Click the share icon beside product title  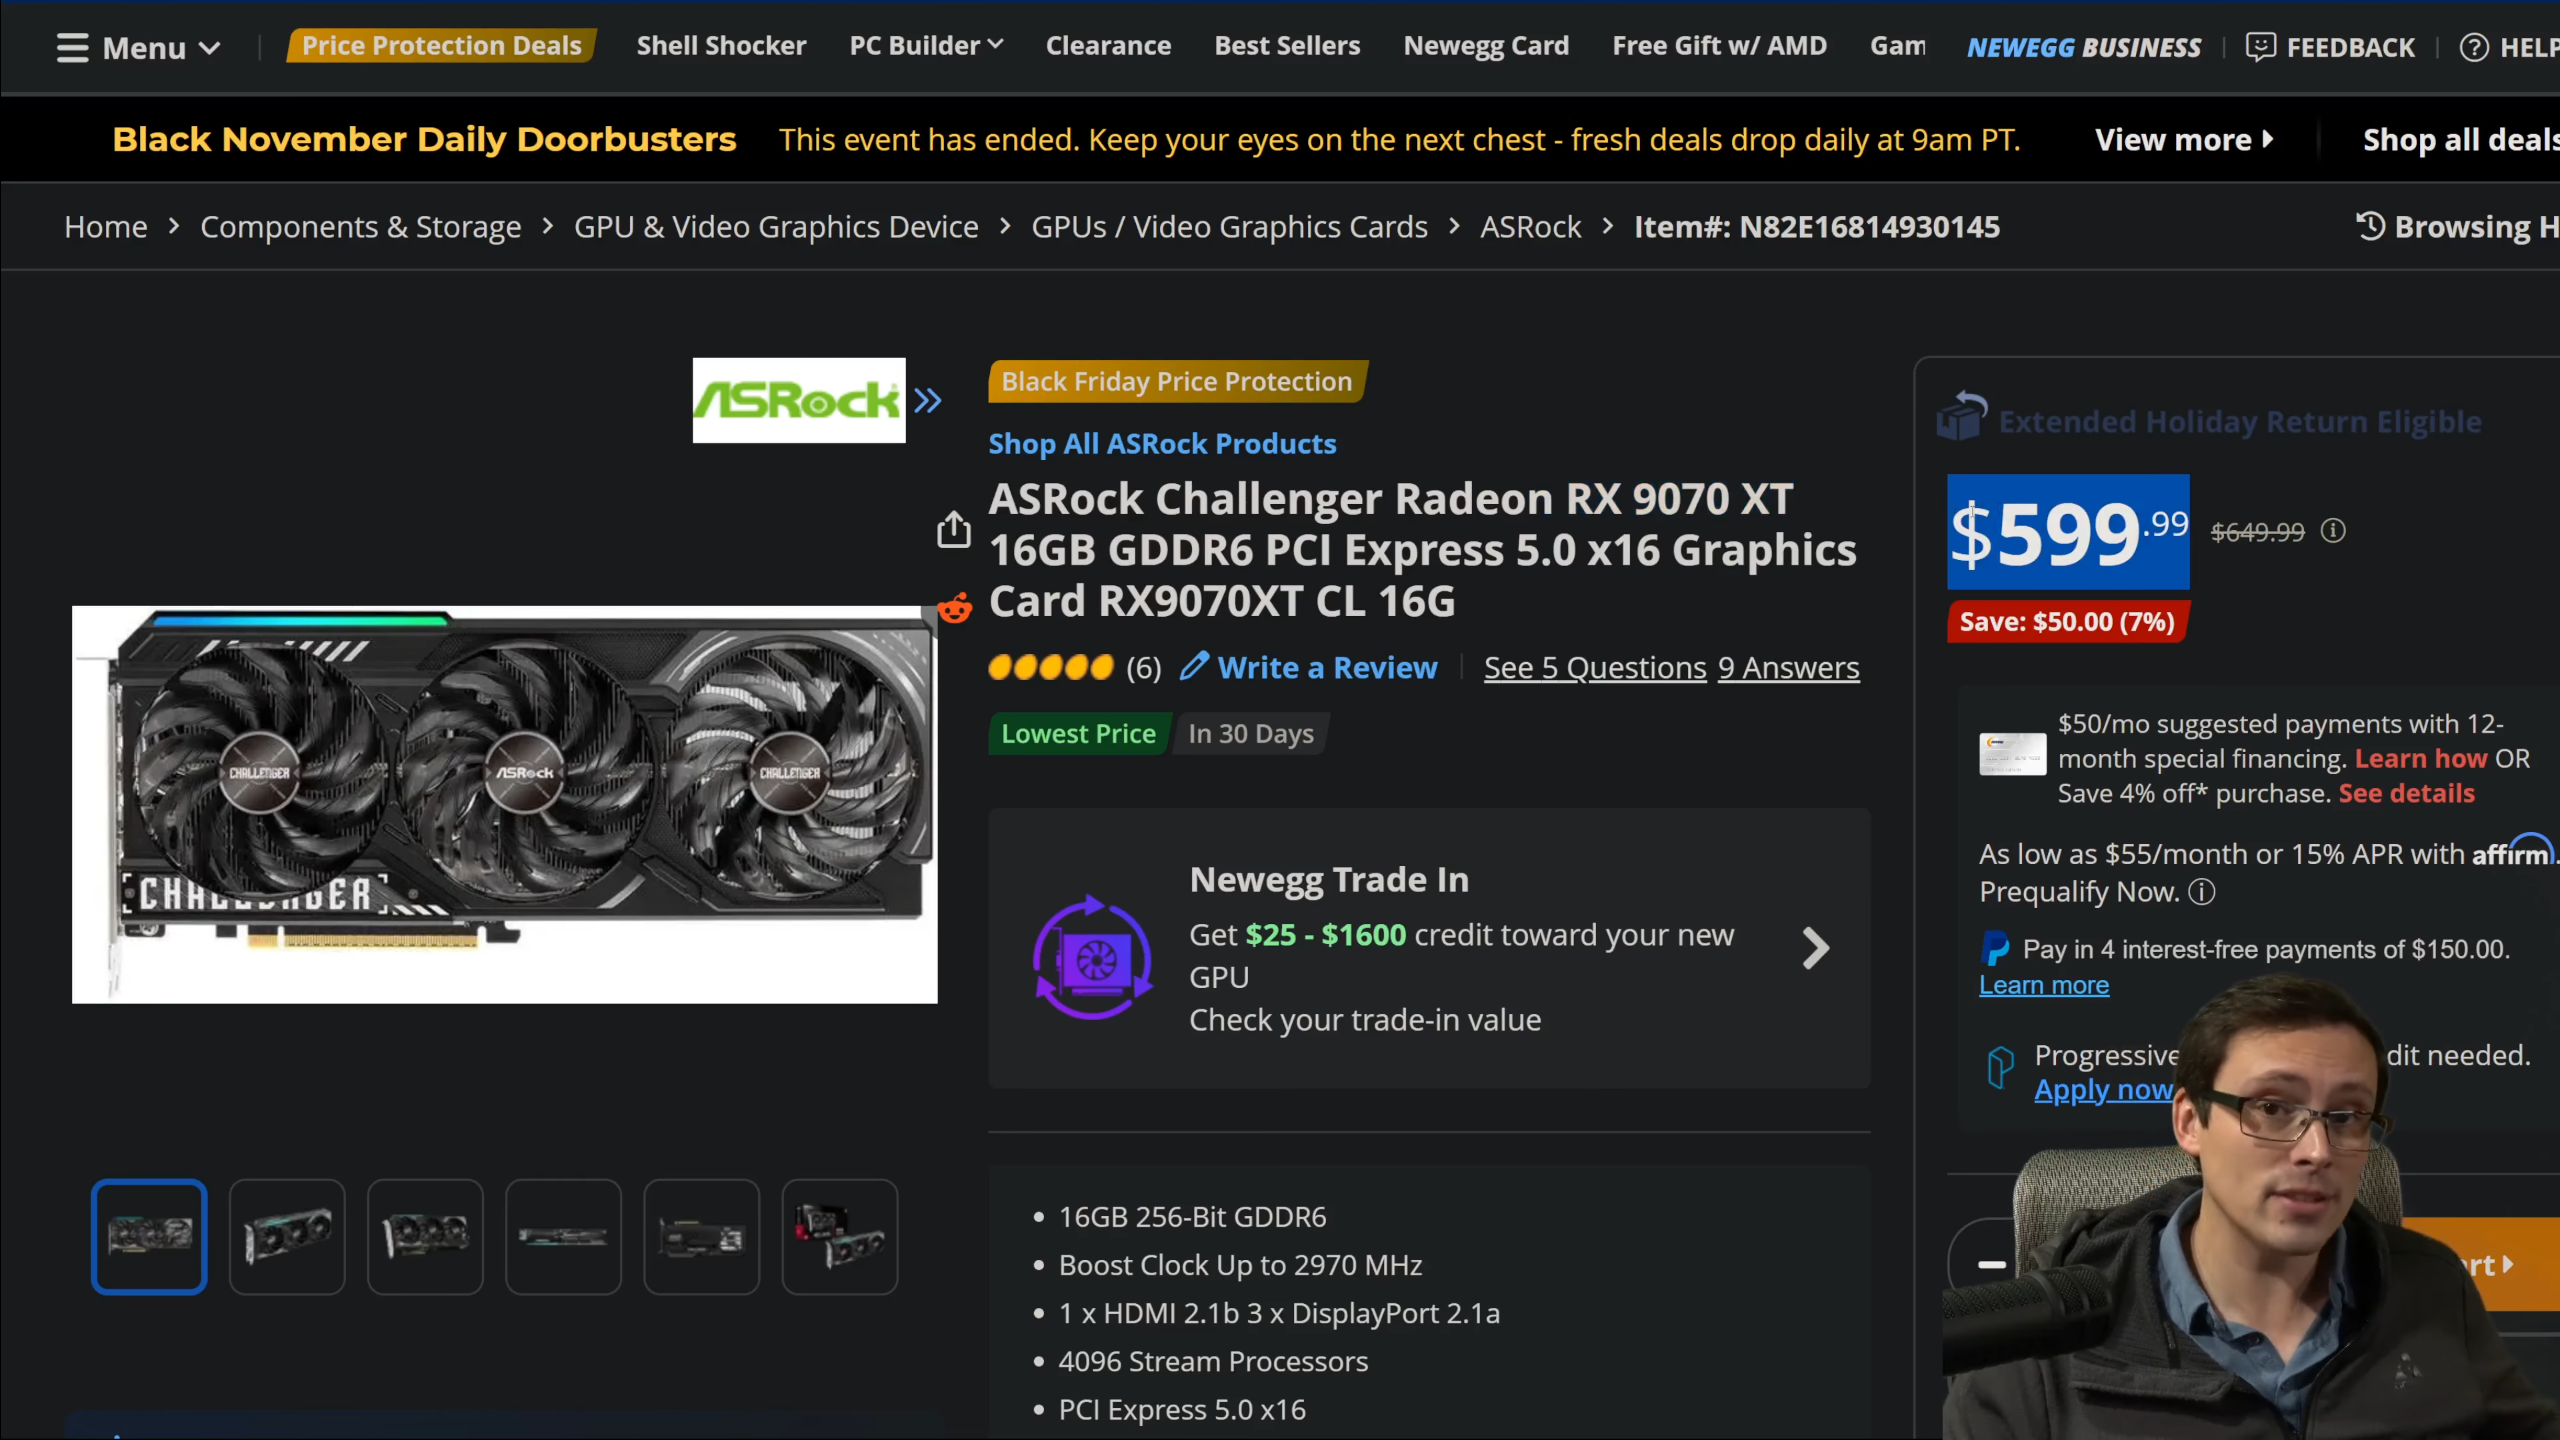[x=954, y=529]
